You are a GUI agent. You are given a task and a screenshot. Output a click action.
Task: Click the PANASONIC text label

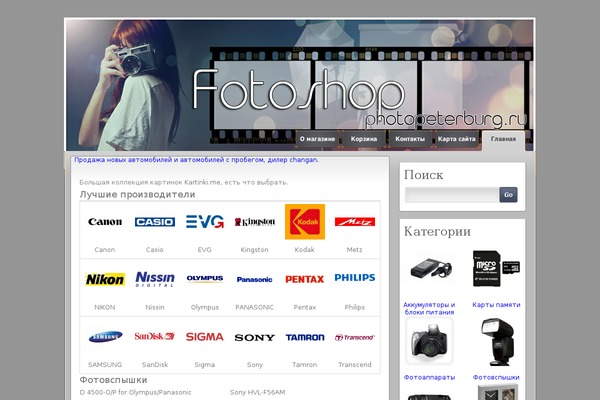click(x=254, y=307)
